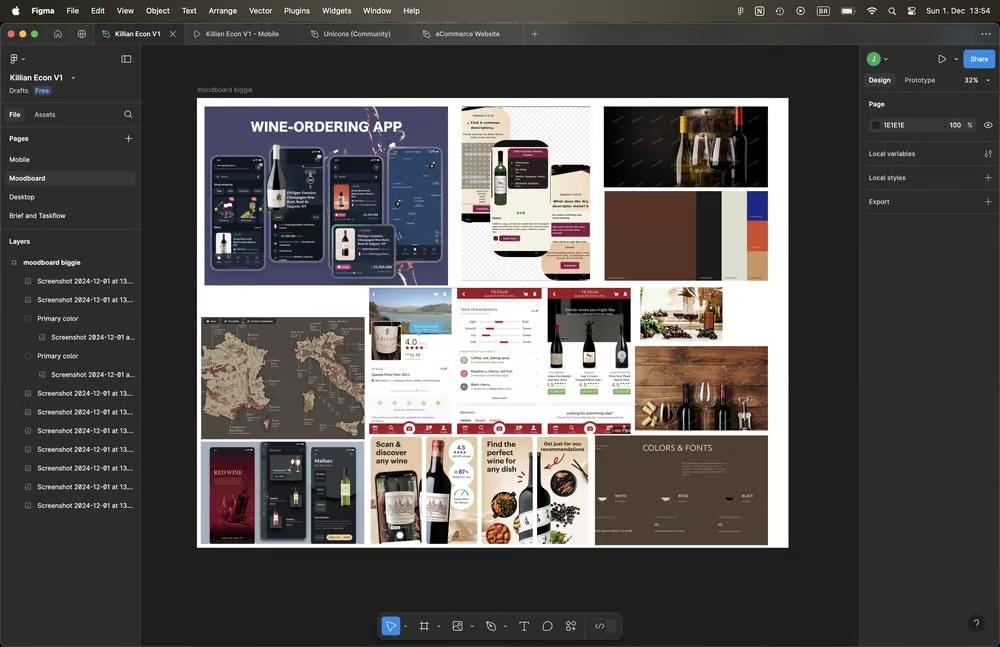Open shape tool options arrow

click(472, 627)
